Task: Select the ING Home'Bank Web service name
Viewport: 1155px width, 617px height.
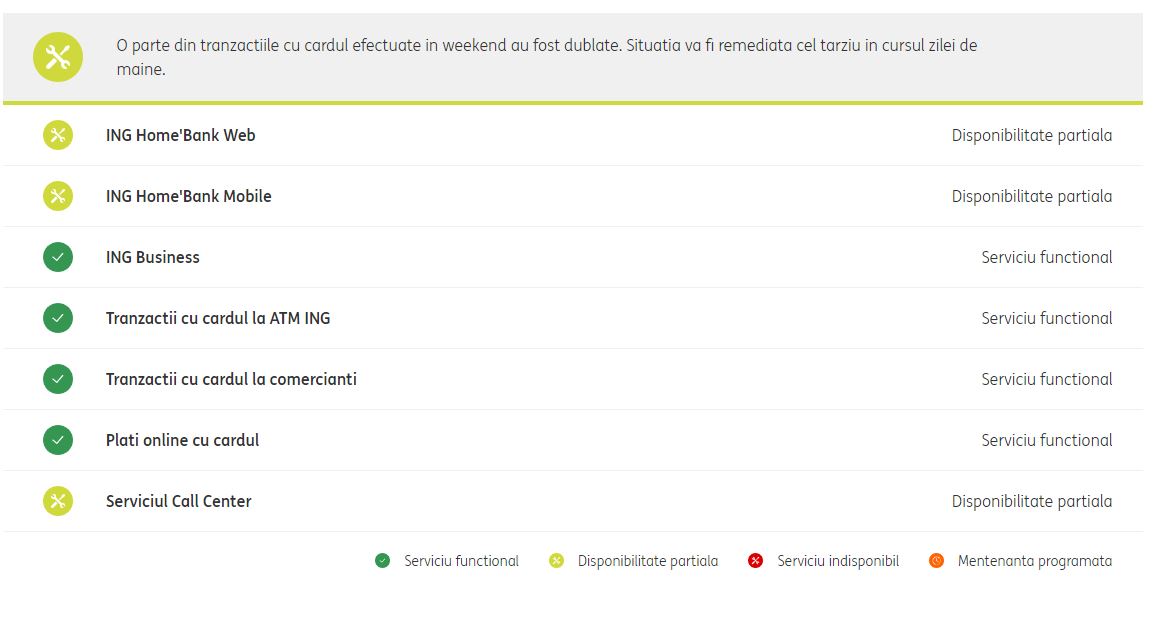Action: coord(181,135)
